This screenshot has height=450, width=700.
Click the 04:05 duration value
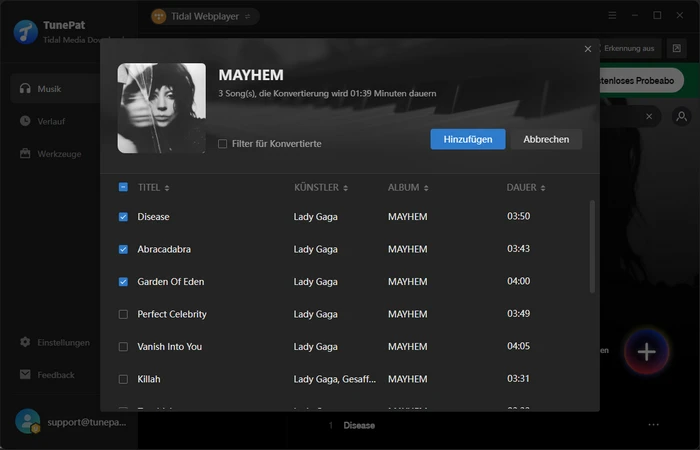pos(518,346)
